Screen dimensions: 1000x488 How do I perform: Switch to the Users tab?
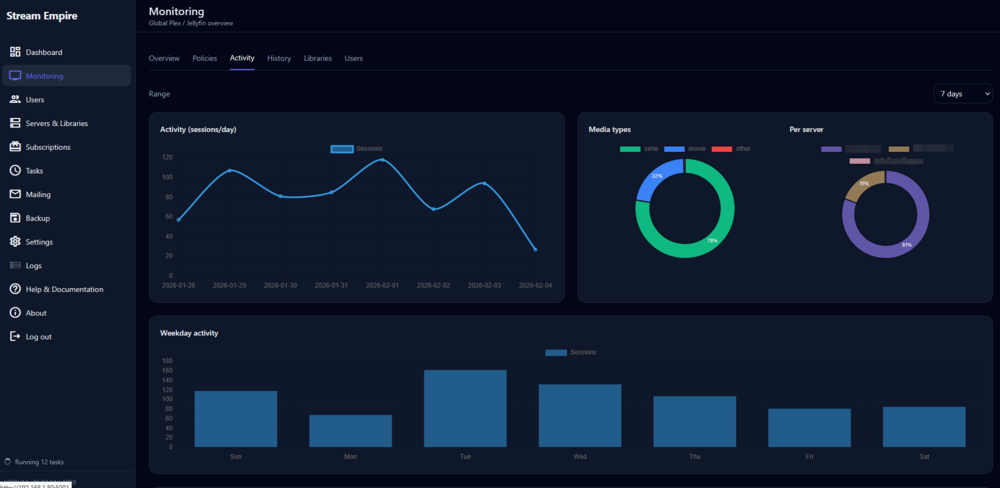point(353,58)
